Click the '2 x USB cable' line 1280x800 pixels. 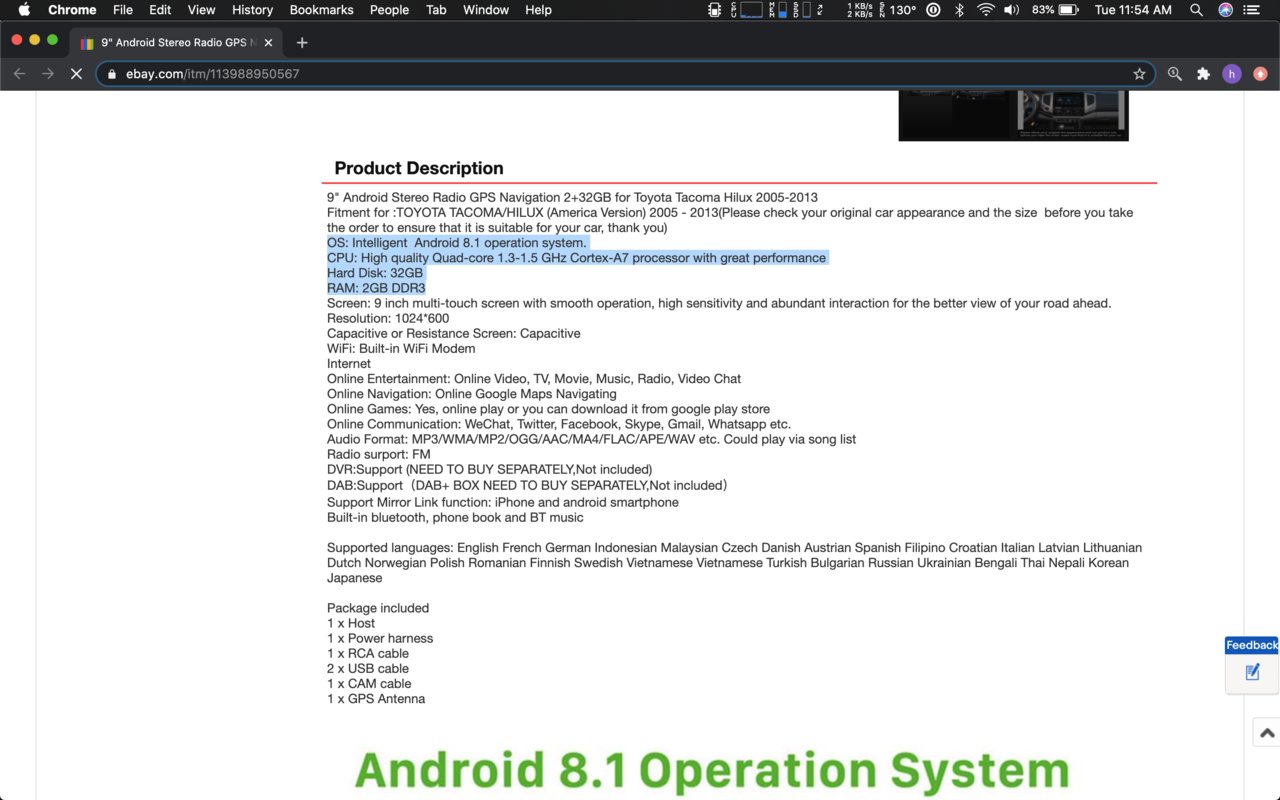click(368, 668)
